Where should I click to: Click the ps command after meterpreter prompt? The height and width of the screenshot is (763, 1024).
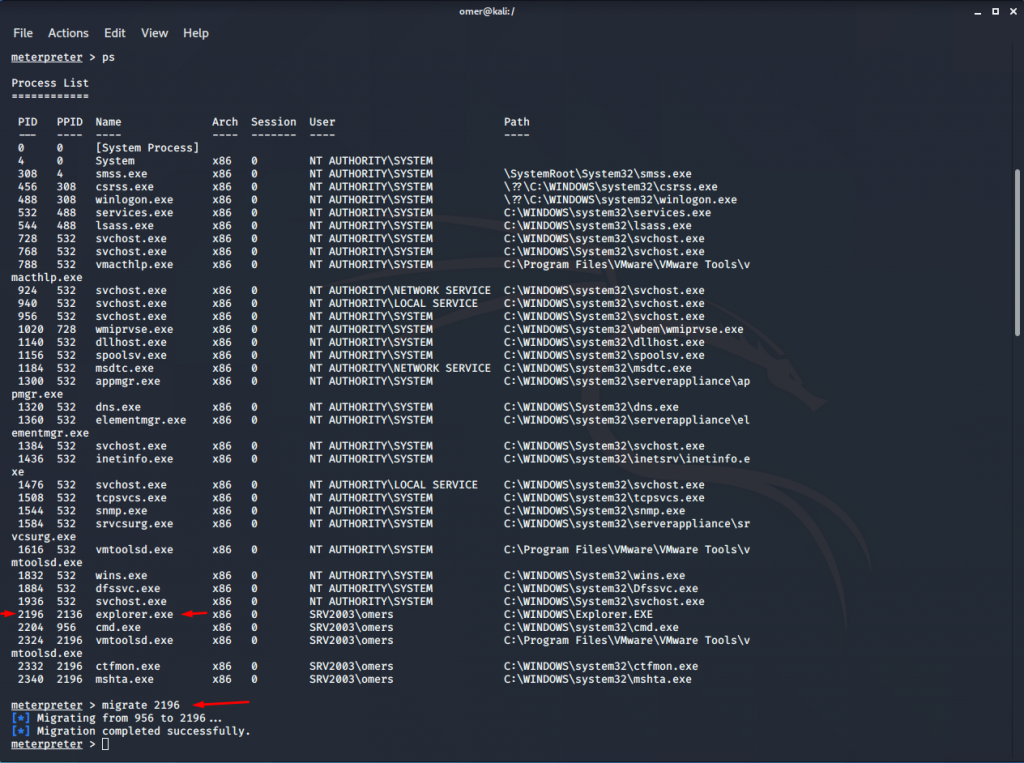[x=106, y=57]
